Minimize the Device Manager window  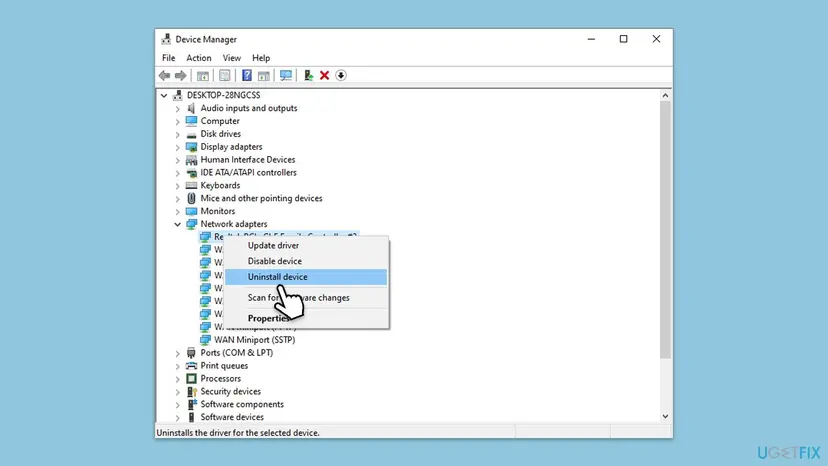(x=591, y=39)
